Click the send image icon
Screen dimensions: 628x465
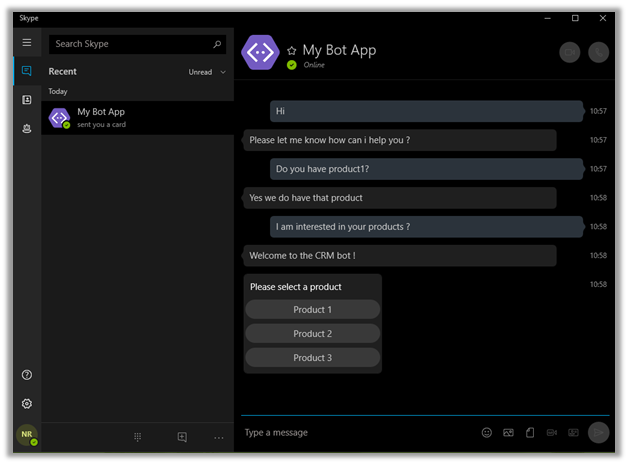pyautogui.click(x=509, y=433)
